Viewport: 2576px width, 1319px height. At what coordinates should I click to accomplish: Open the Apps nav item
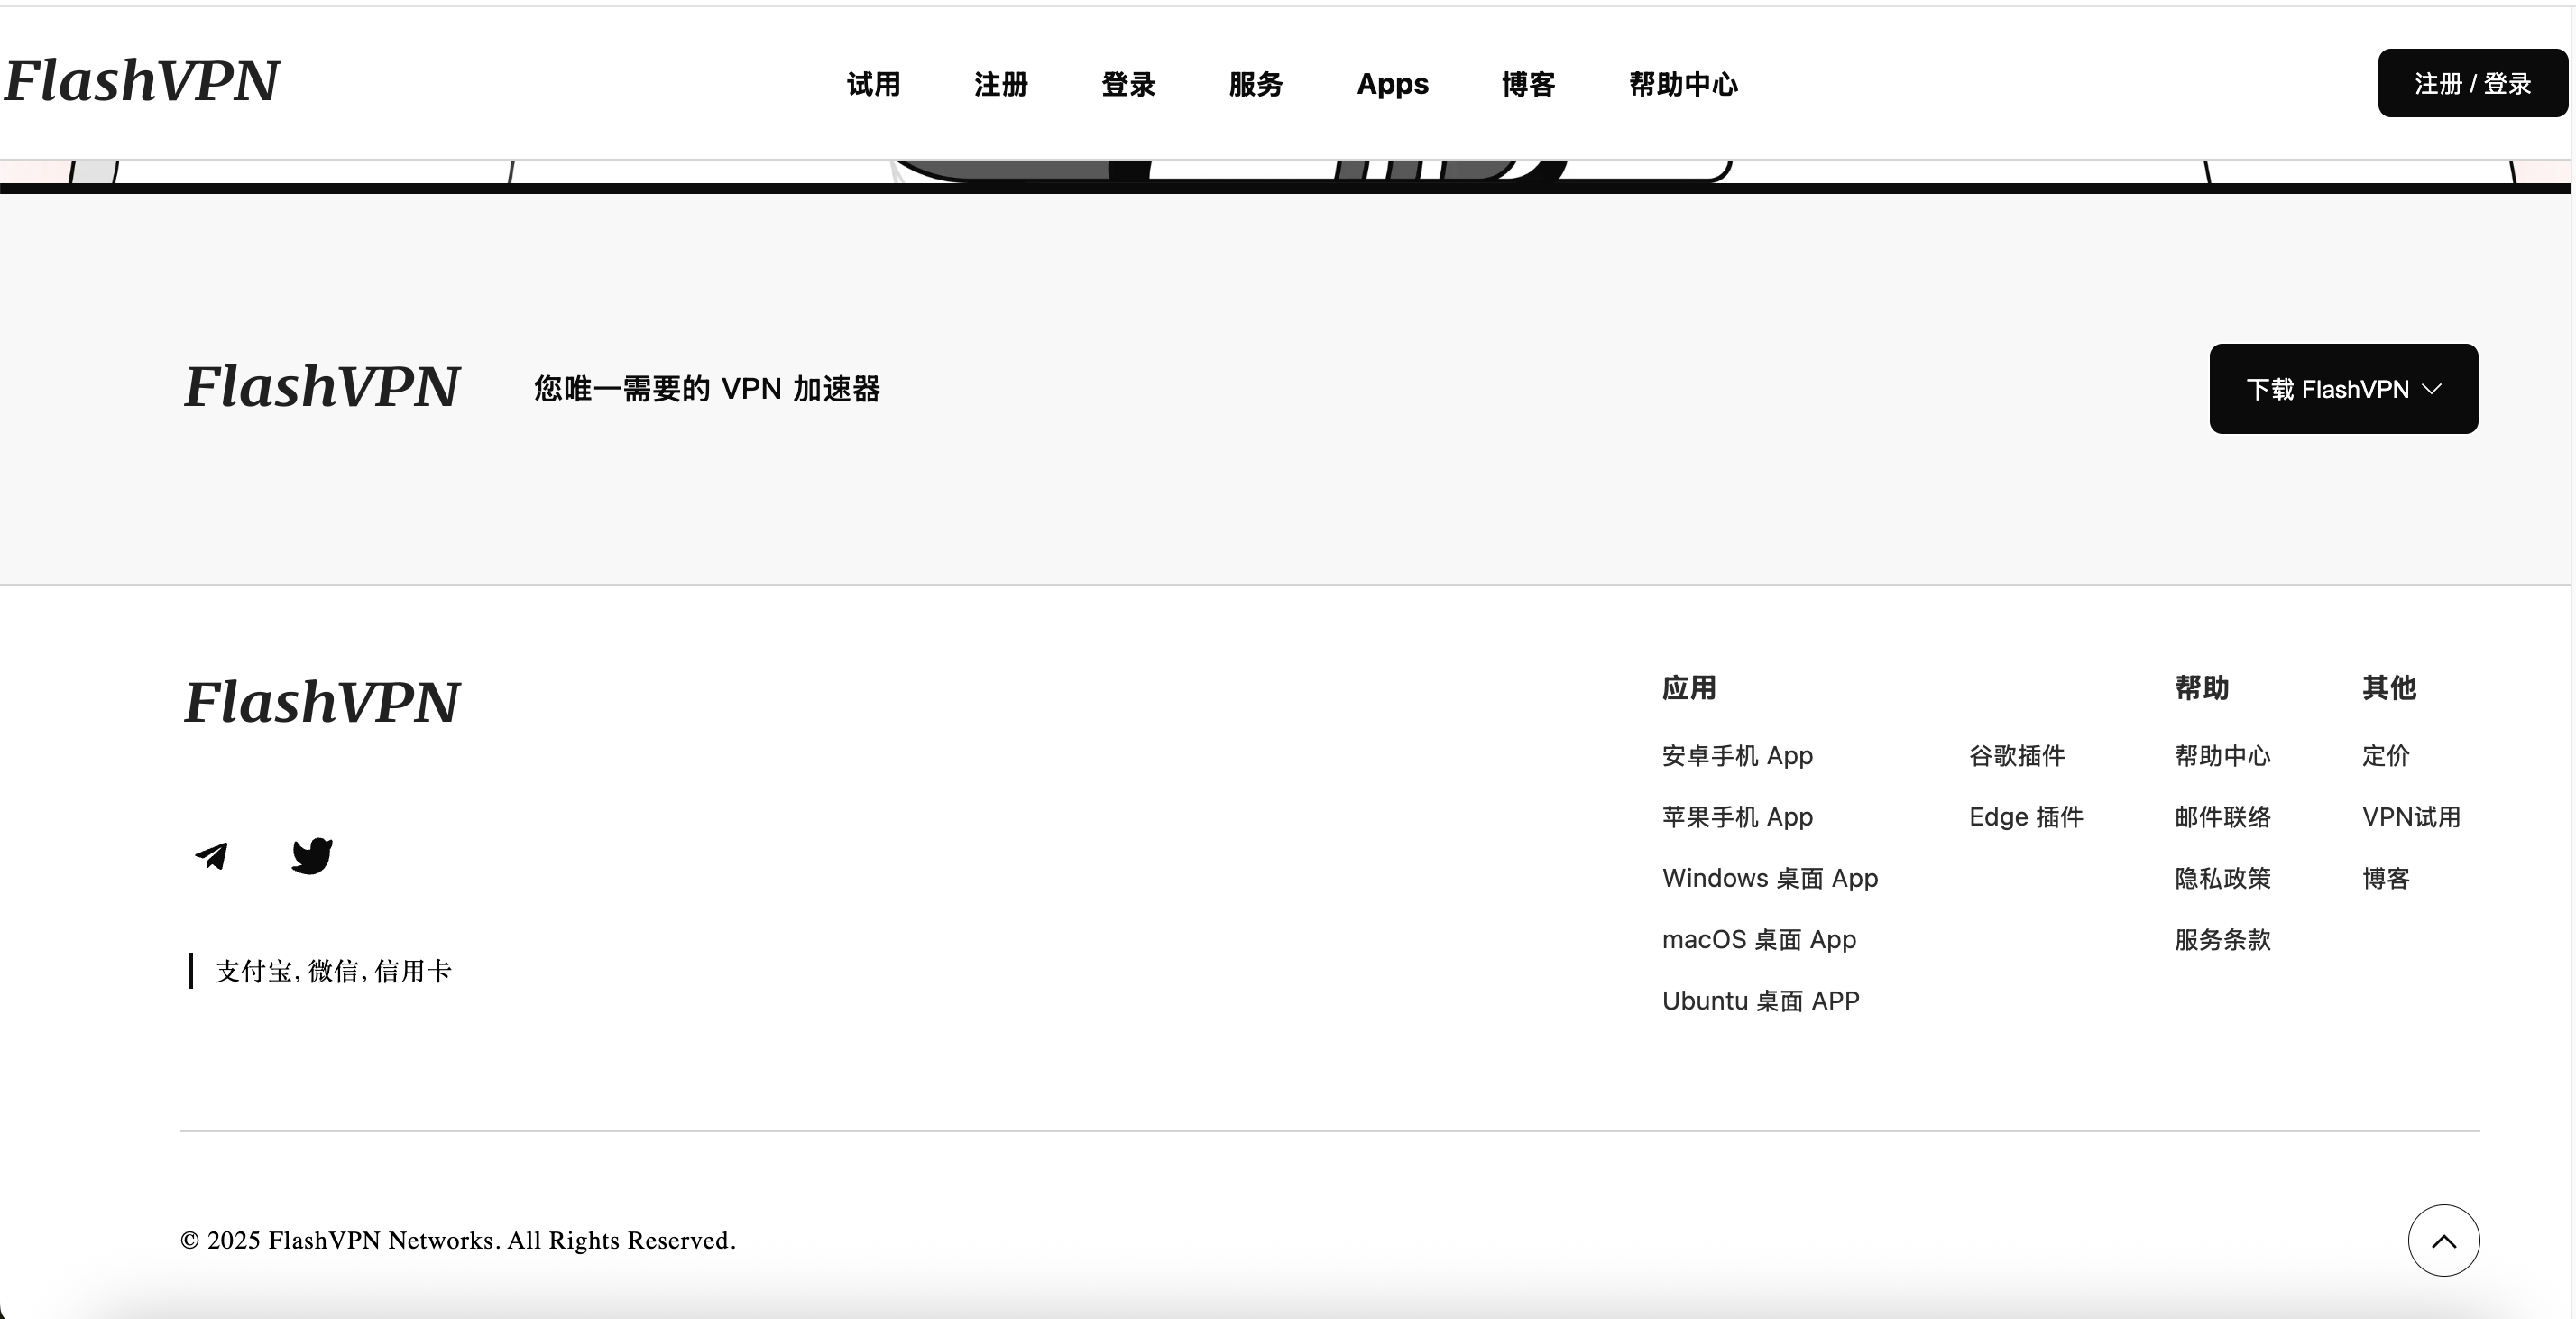[1393, 84]
